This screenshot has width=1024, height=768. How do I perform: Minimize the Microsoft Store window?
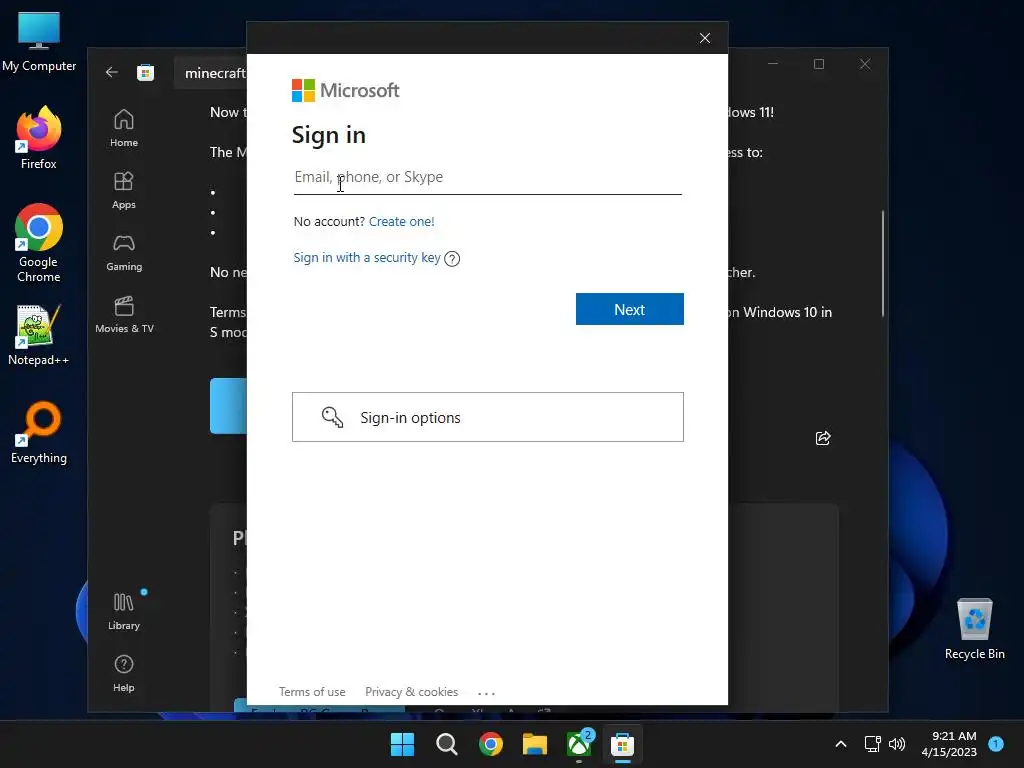773,64
